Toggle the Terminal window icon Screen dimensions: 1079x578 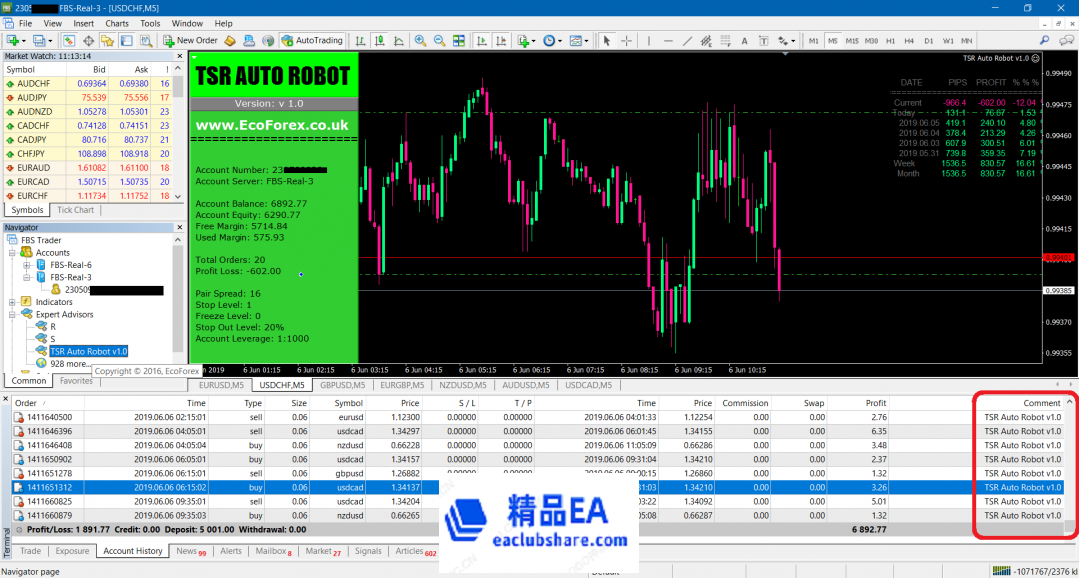(127, 41)
